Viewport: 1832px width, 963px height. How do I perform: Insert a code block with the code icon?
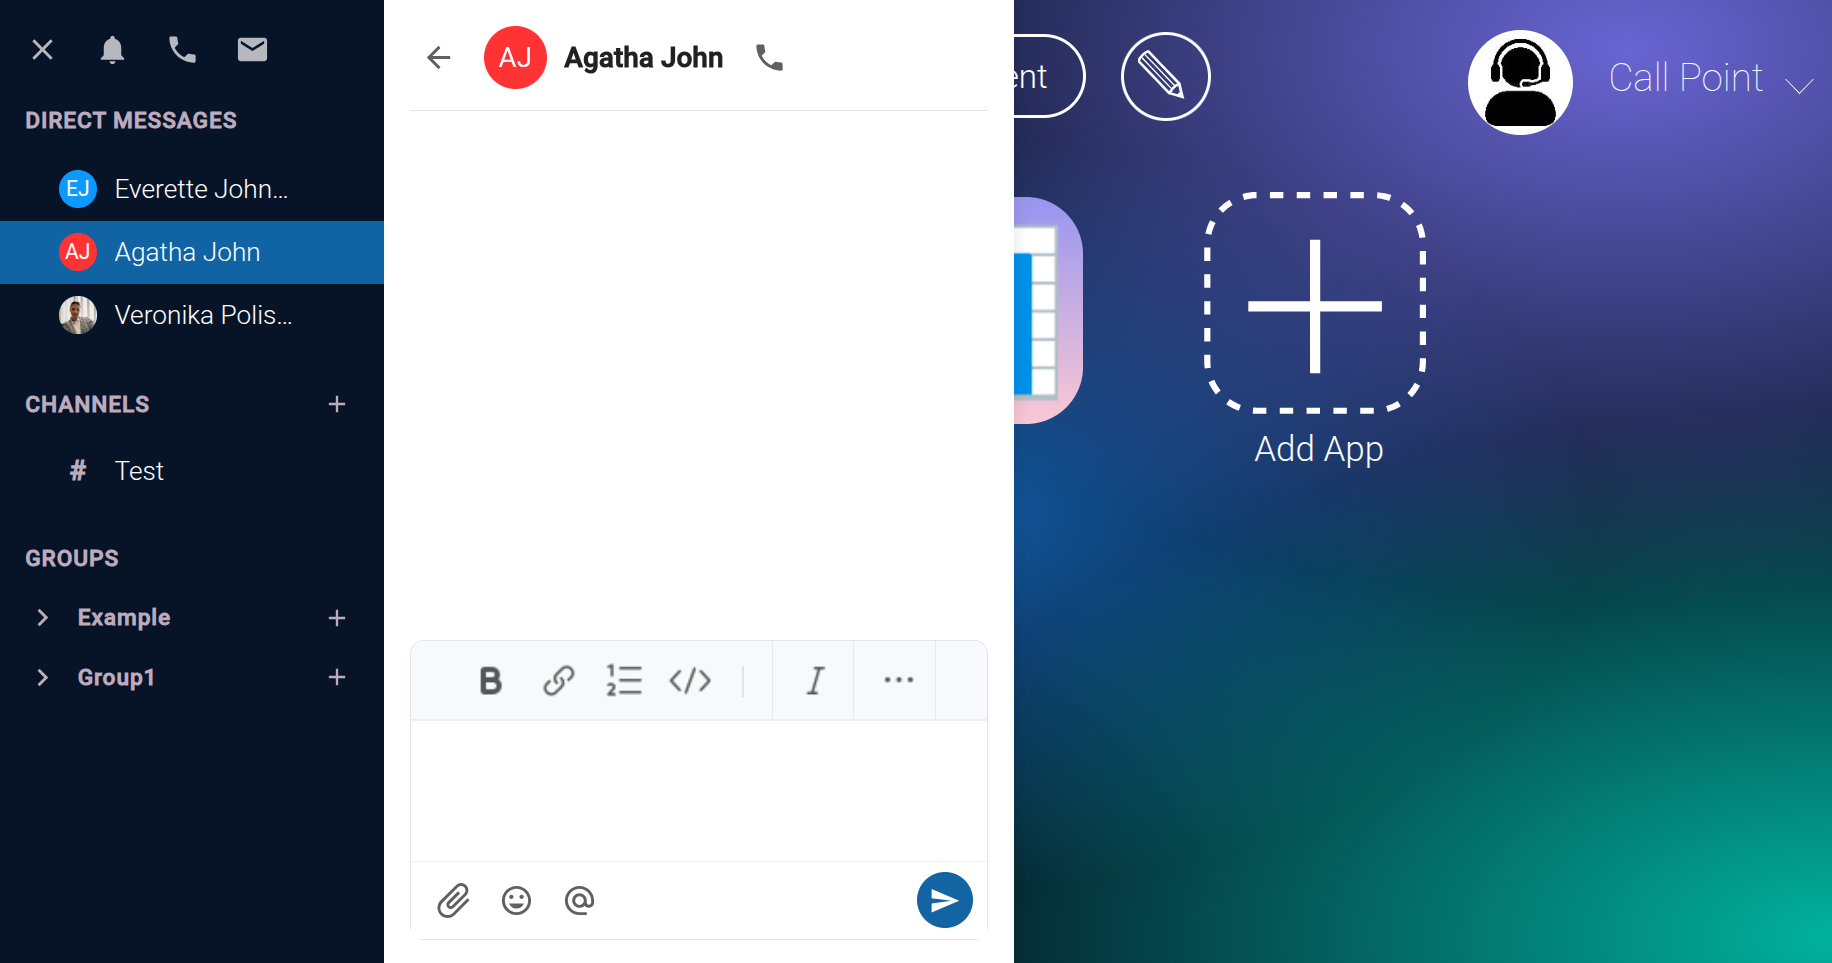click(690, 681)
